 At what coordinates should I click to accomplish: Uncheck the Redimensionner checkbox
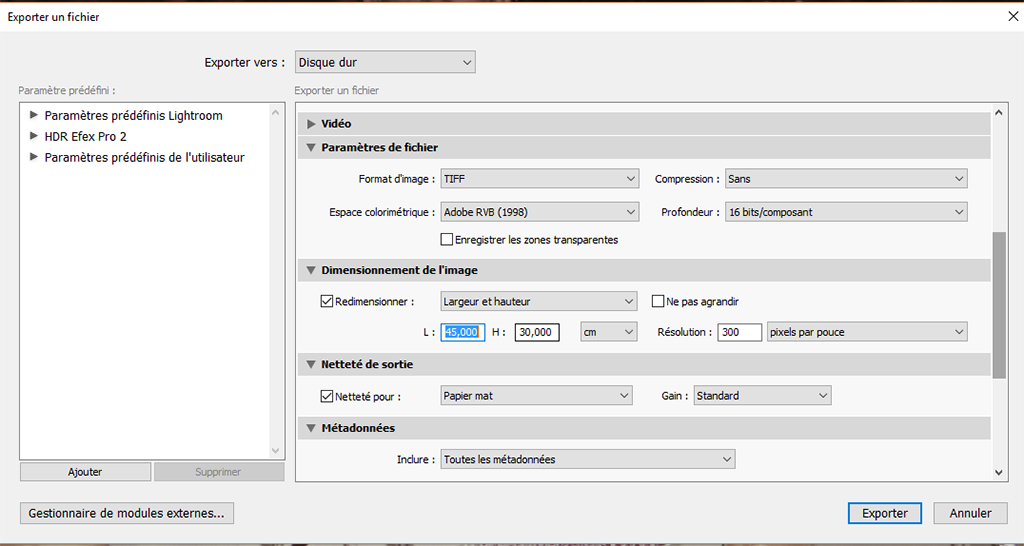[327, 301]
